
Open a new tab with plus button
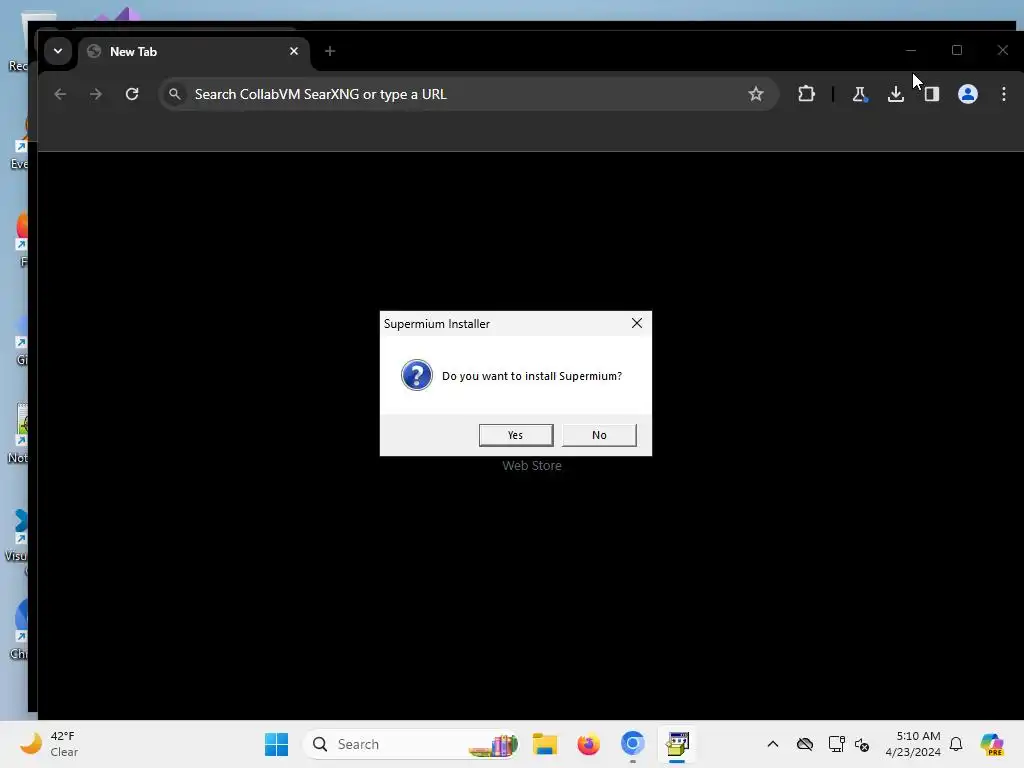pos(330,51)
